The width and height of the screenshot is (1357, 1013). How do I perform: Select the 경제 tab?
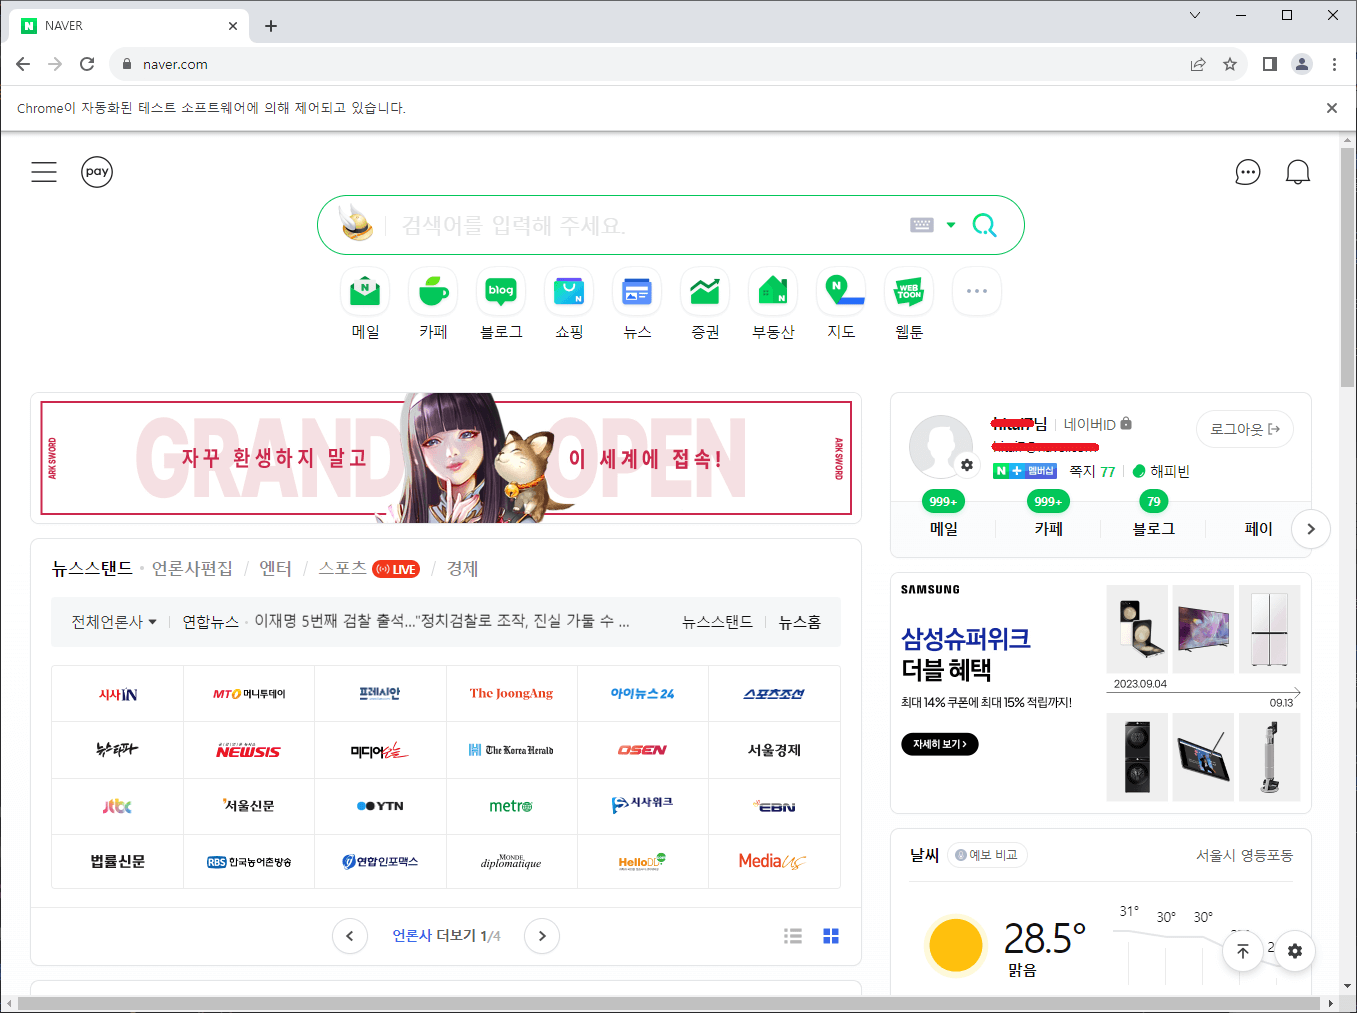point(462,568)
